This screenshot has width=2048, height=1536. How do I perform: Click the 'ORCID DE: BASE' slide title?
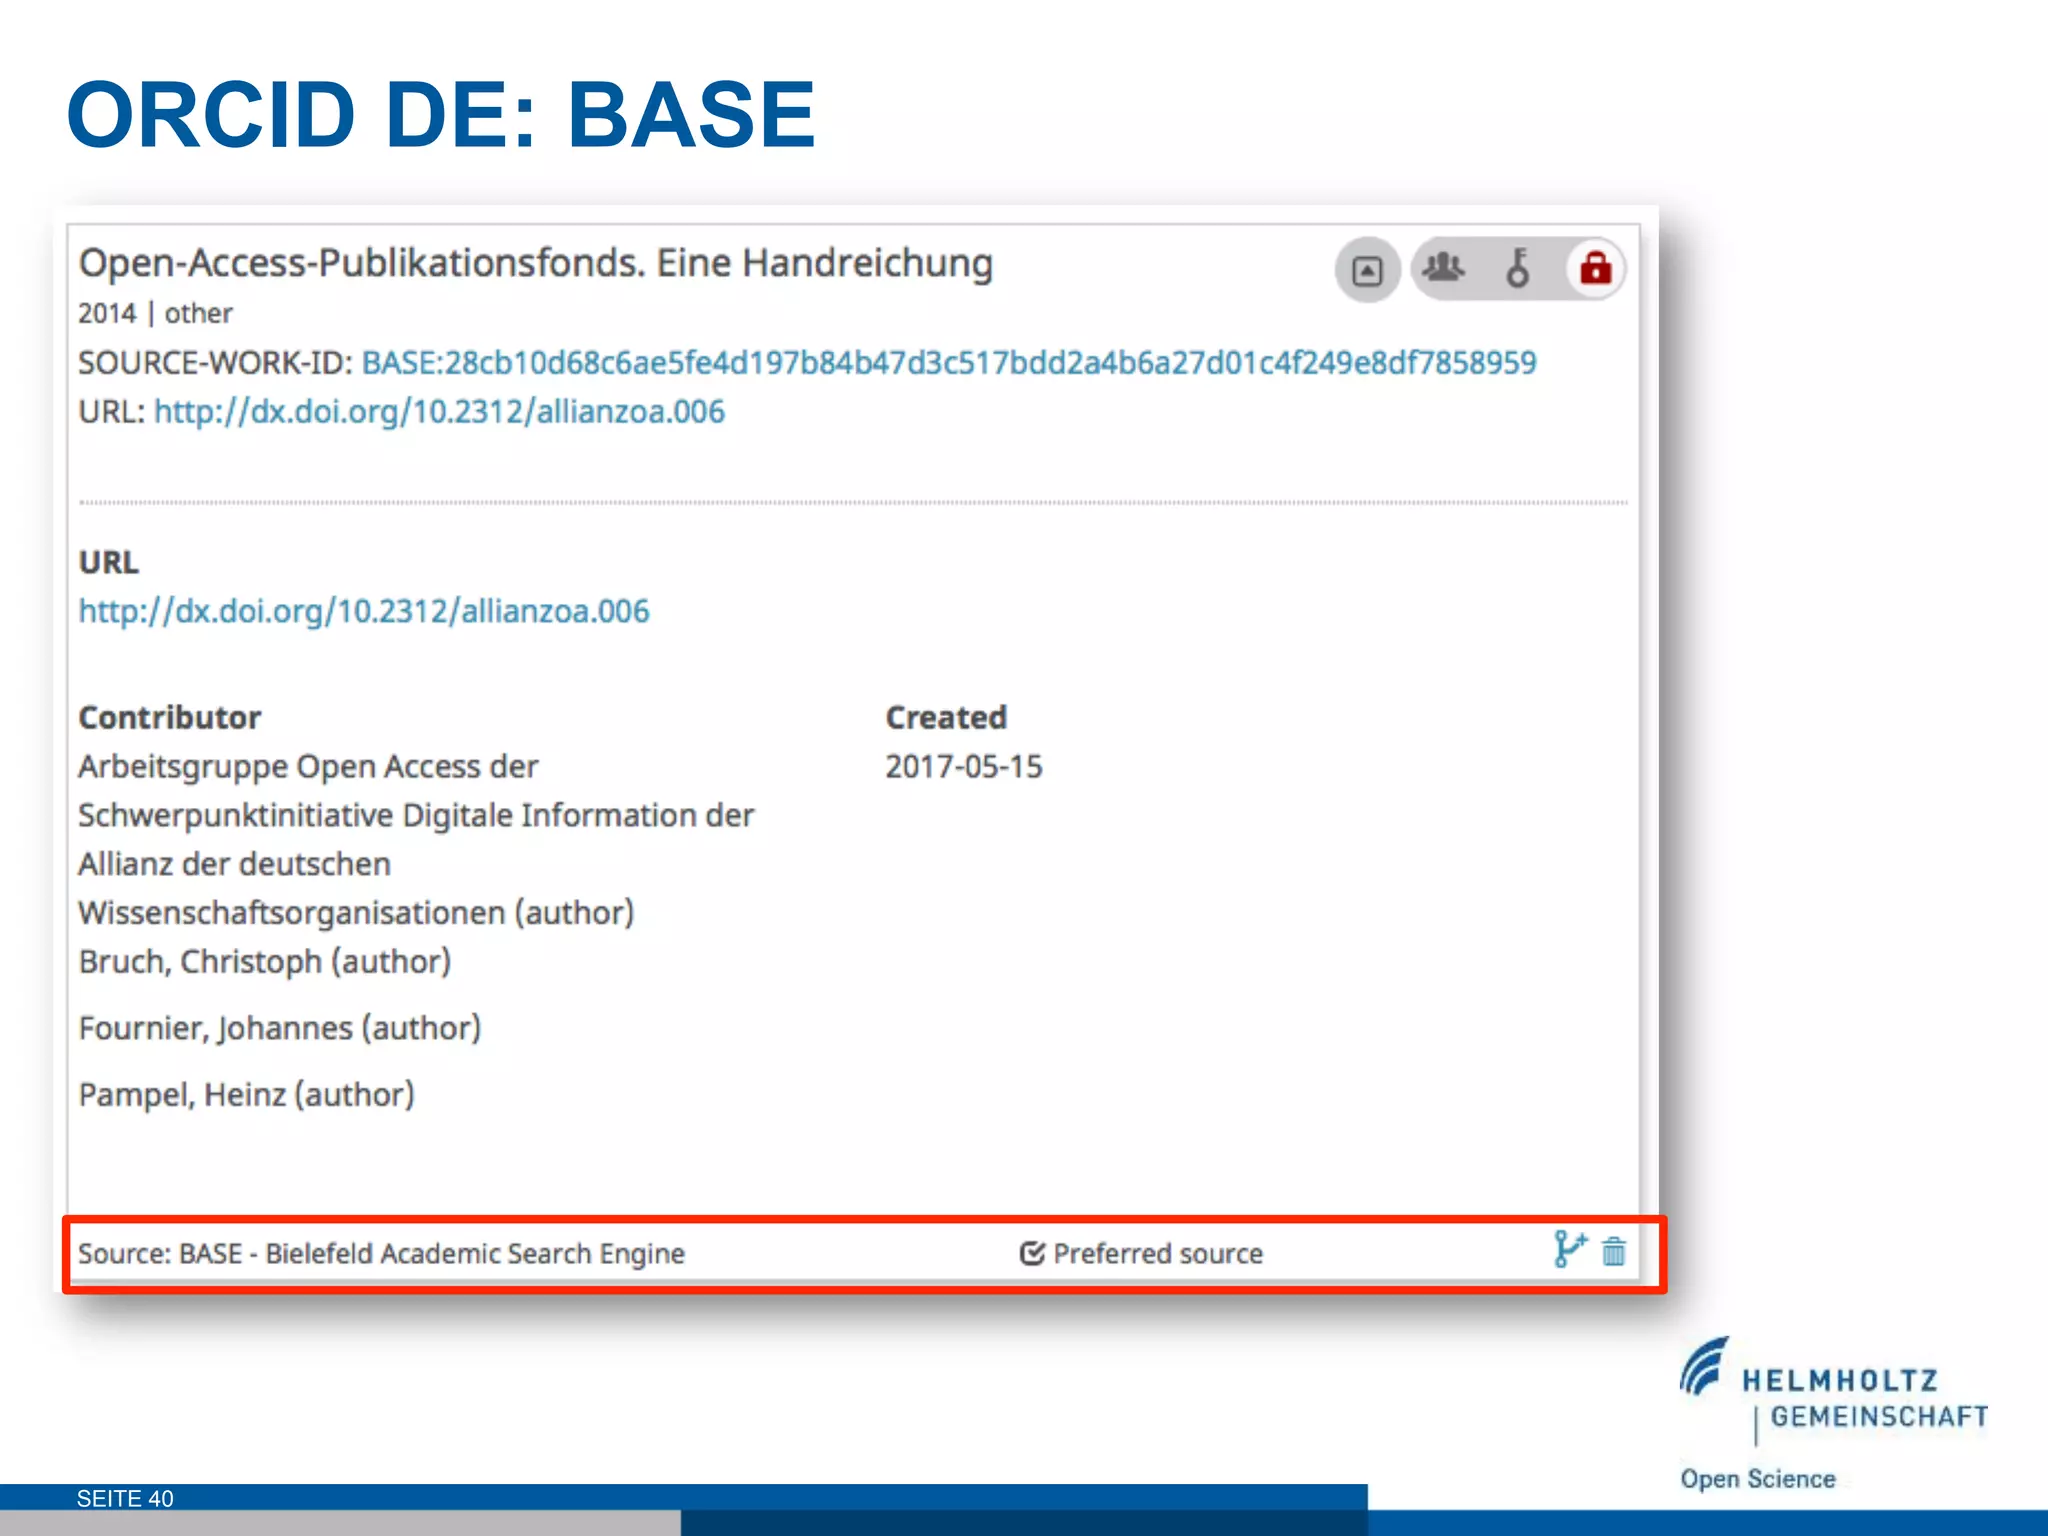441,115
